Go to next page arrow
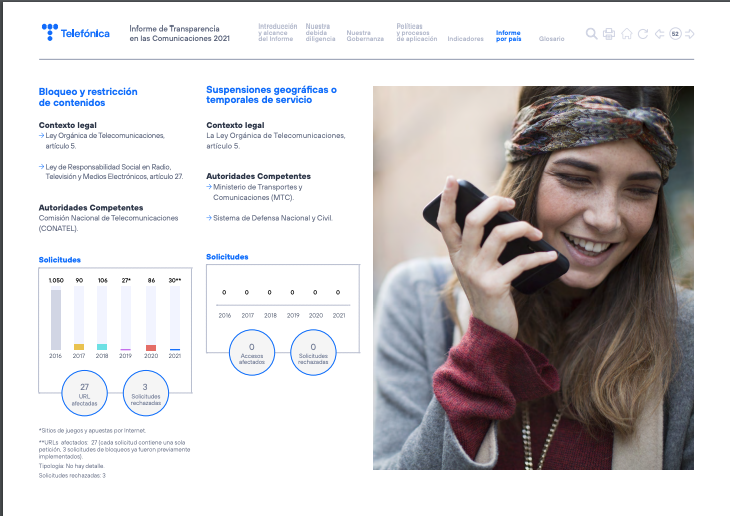 690,34
